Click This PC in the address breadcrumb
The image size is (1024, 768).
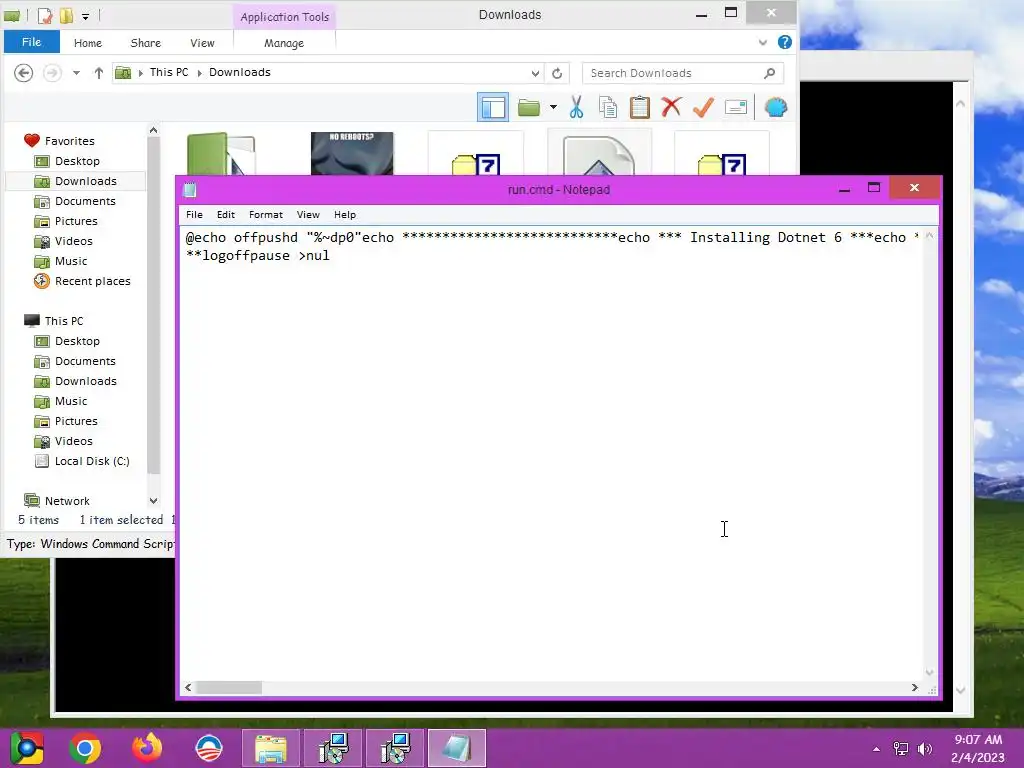point(168,72)
